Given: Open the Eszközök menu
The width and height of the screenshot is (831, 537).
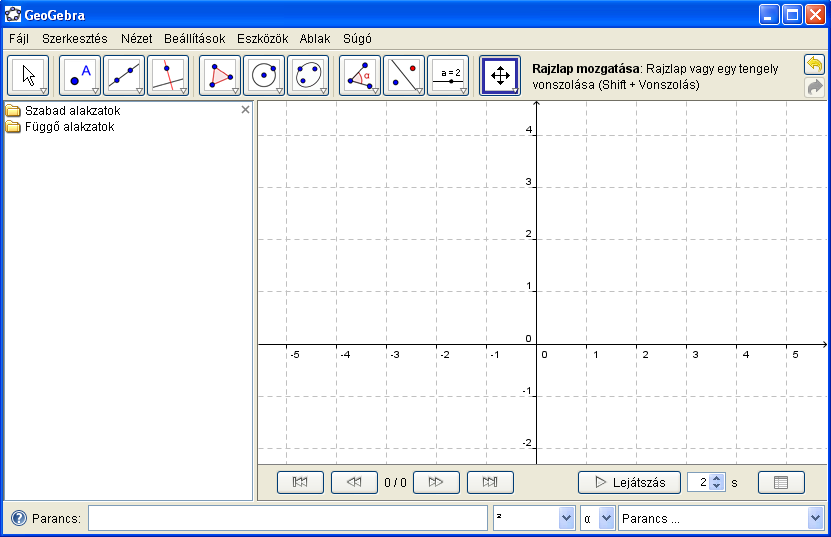Looking at the screenshot, I should pos(262,39).
